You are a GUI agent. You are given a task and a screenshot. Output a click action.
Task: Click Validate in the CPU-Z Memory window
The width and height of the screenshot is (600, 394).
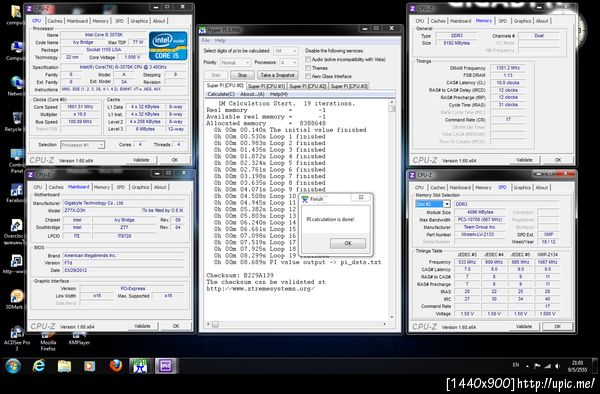click(524, 160)
